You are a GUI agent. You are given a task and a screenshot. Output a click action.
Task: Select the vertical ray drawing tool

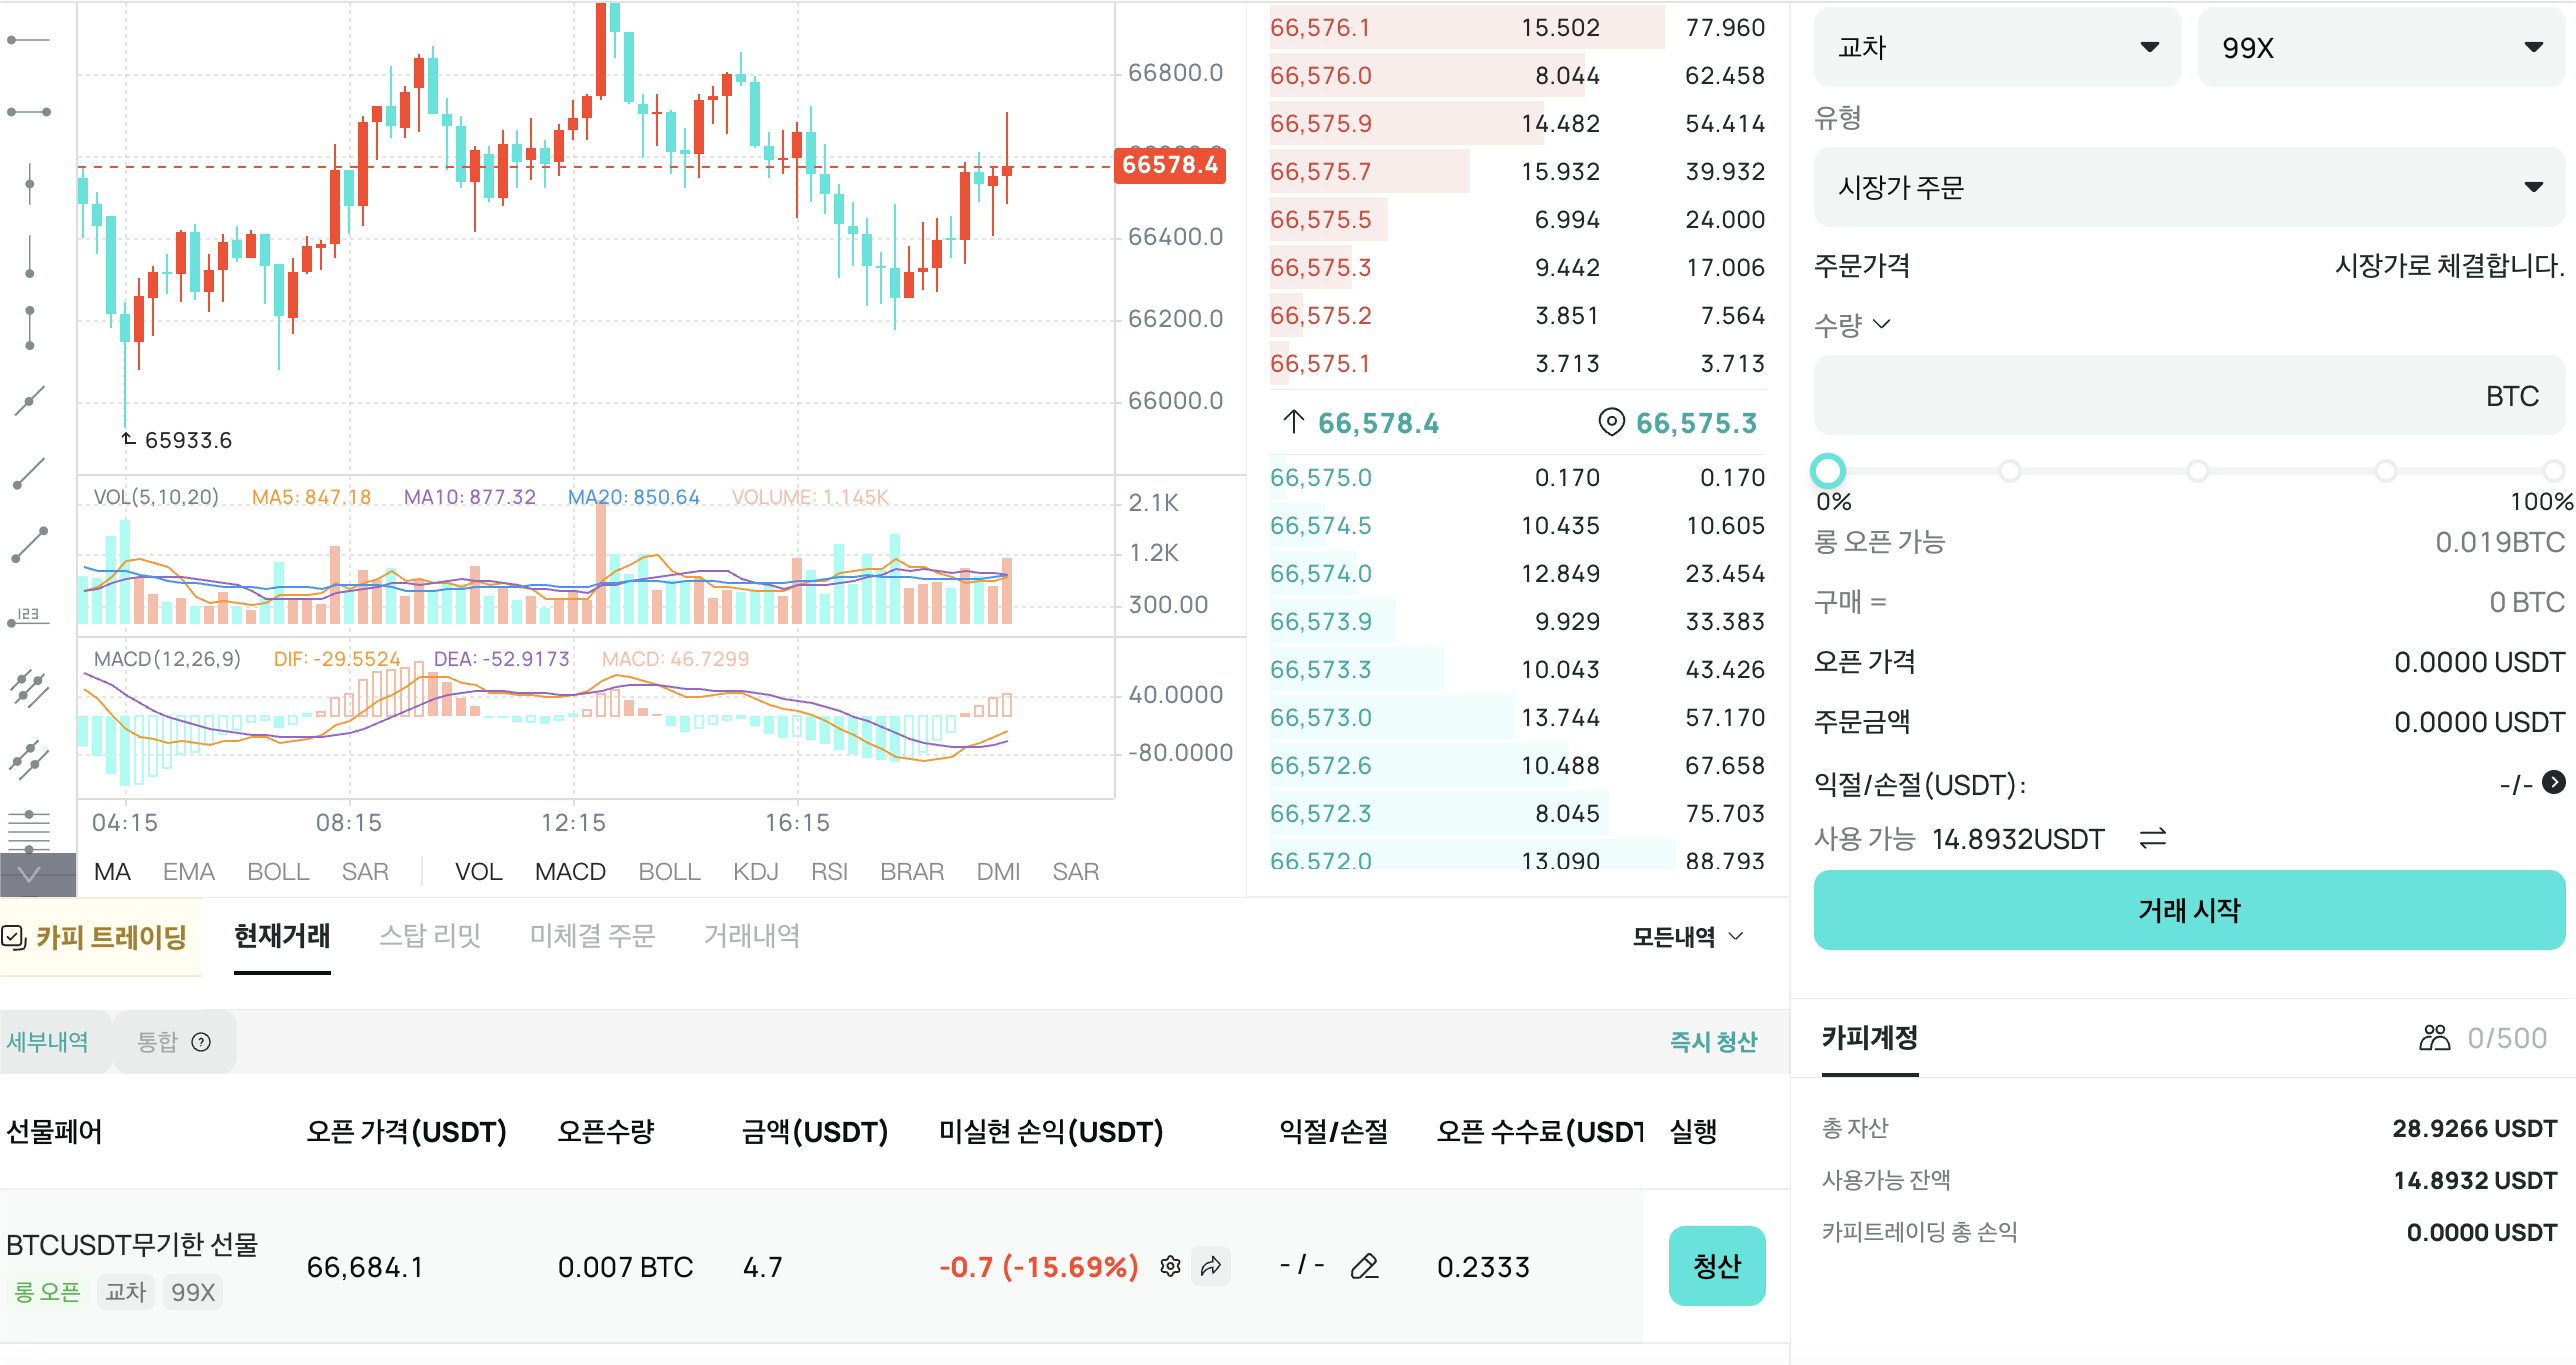[x=29, y=257]
